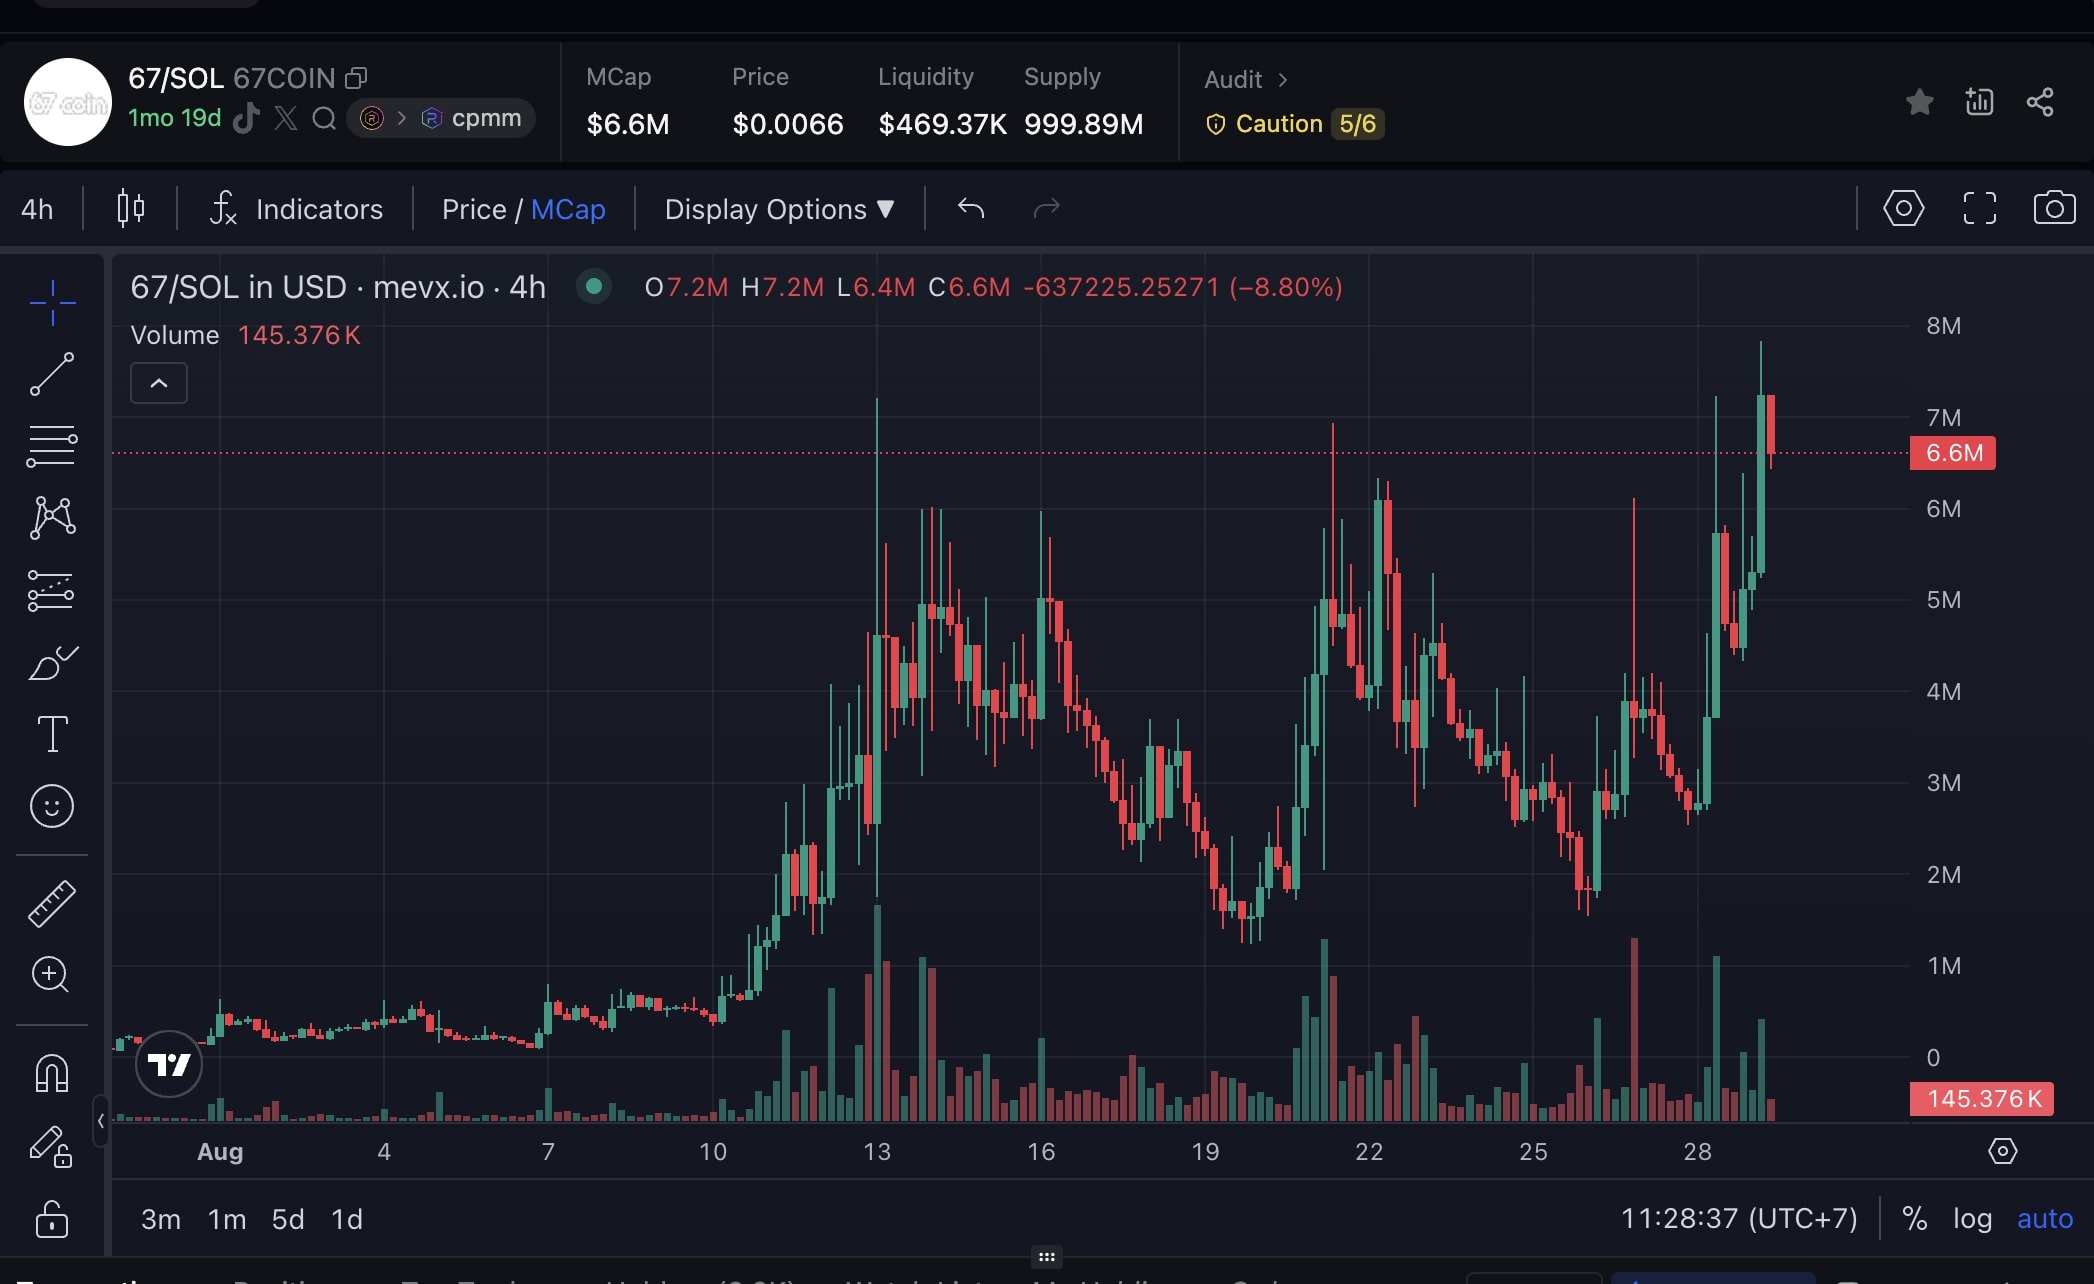
Task: Toggle log scale mode
Action: pos(1972,1218)
